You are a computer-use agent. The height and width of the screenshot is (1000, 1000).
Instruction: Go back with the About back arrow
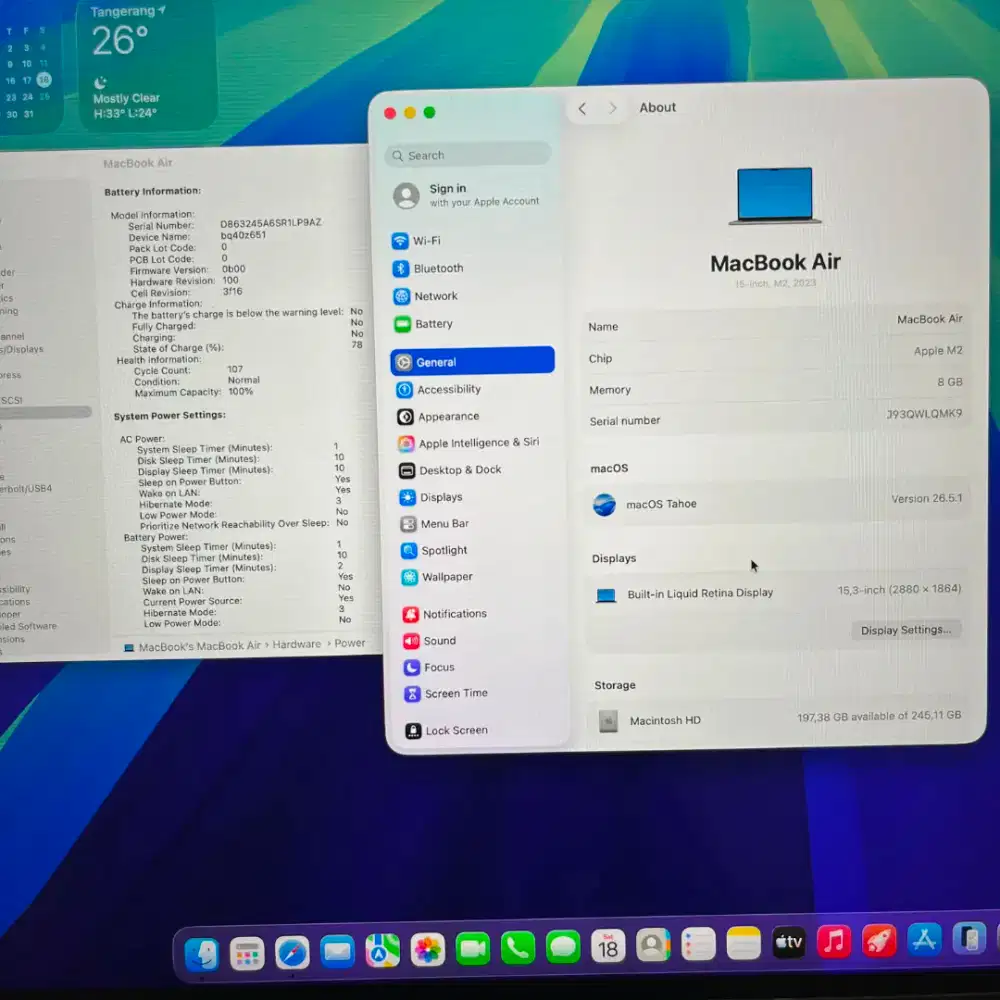pyautogui.click(x=582, y=109)
